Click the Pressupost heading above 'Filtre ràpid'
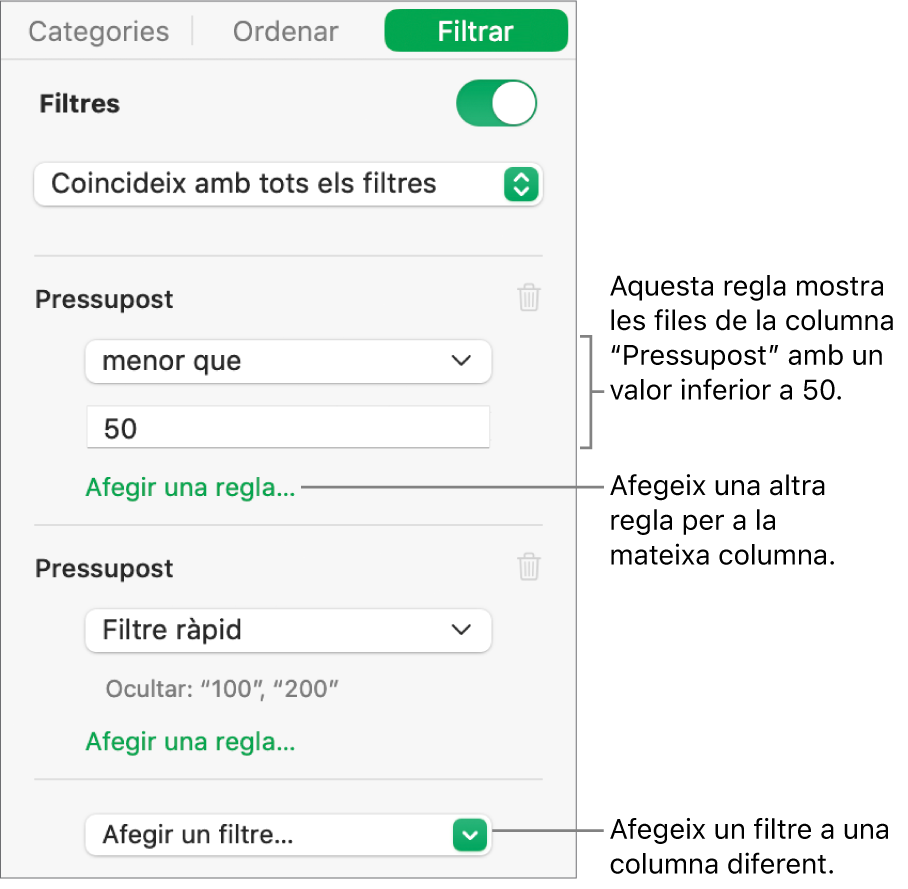 tap(104, 569)
